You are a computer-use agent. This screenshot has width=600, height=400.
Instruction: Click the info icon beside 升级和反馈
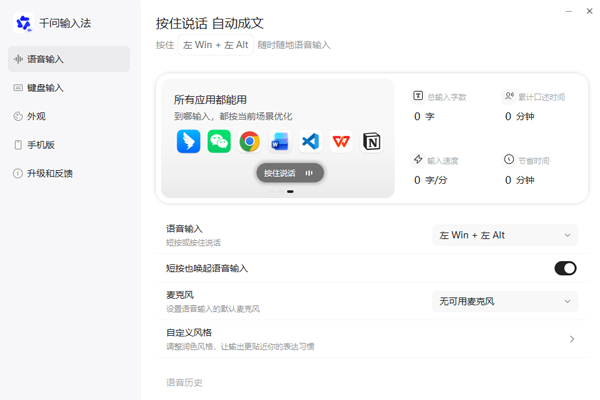click(x=18, y=173)
